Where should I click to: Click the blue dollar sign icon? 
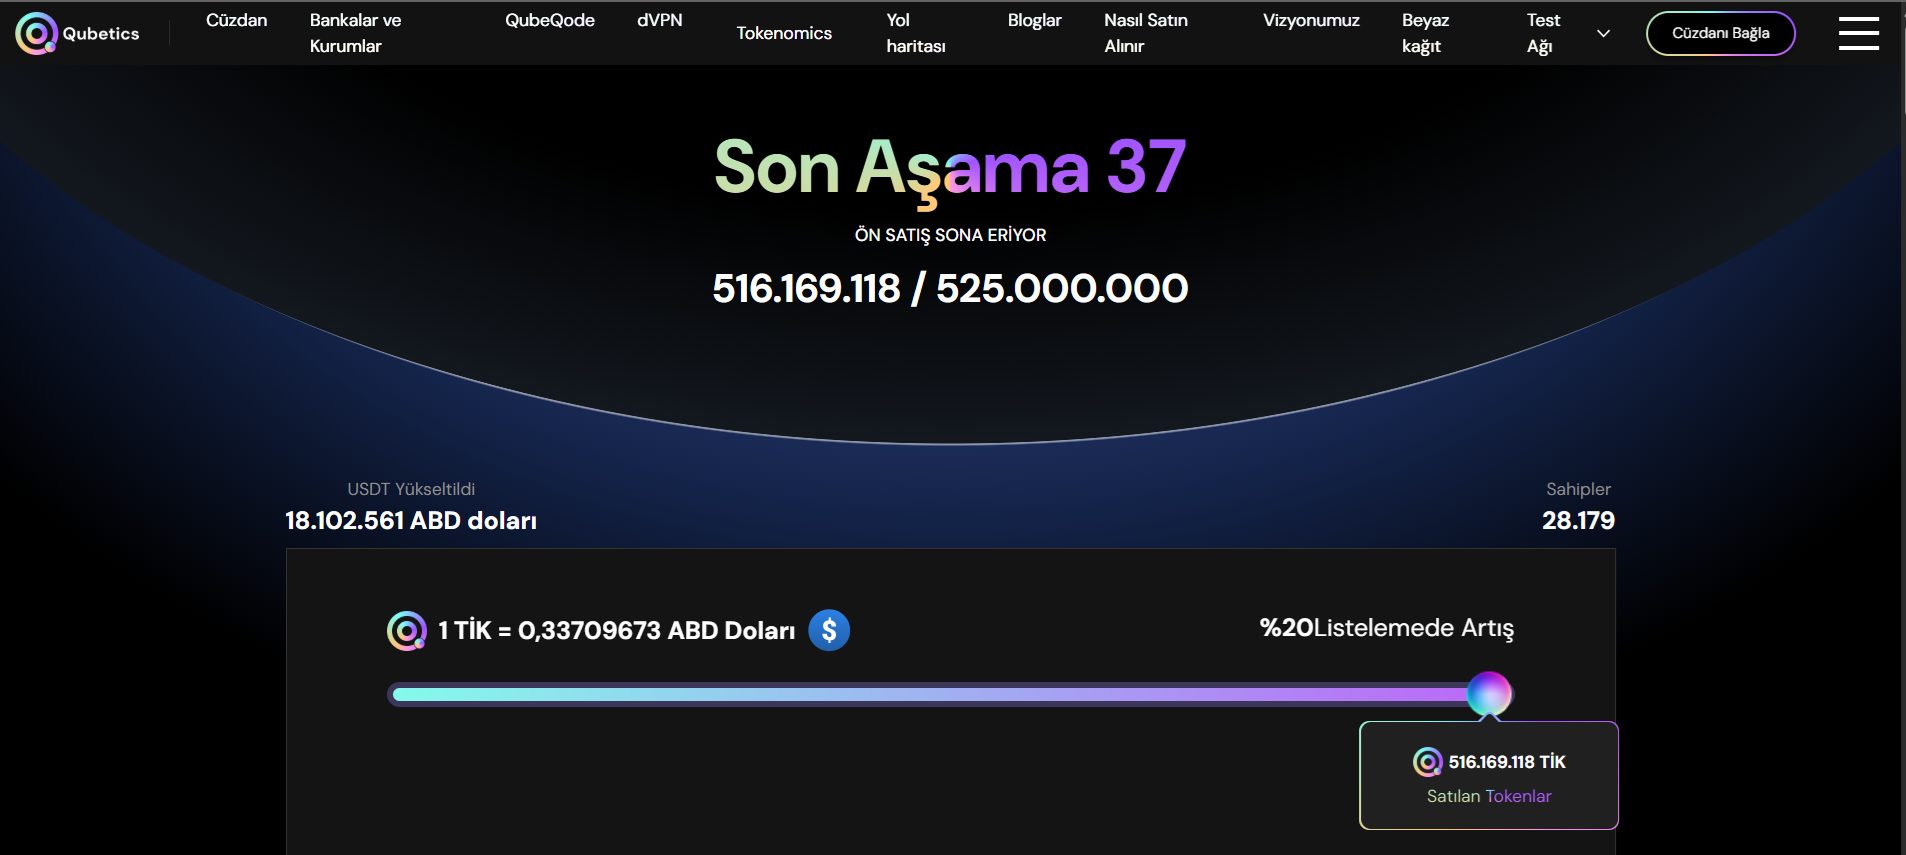[829, 630]
